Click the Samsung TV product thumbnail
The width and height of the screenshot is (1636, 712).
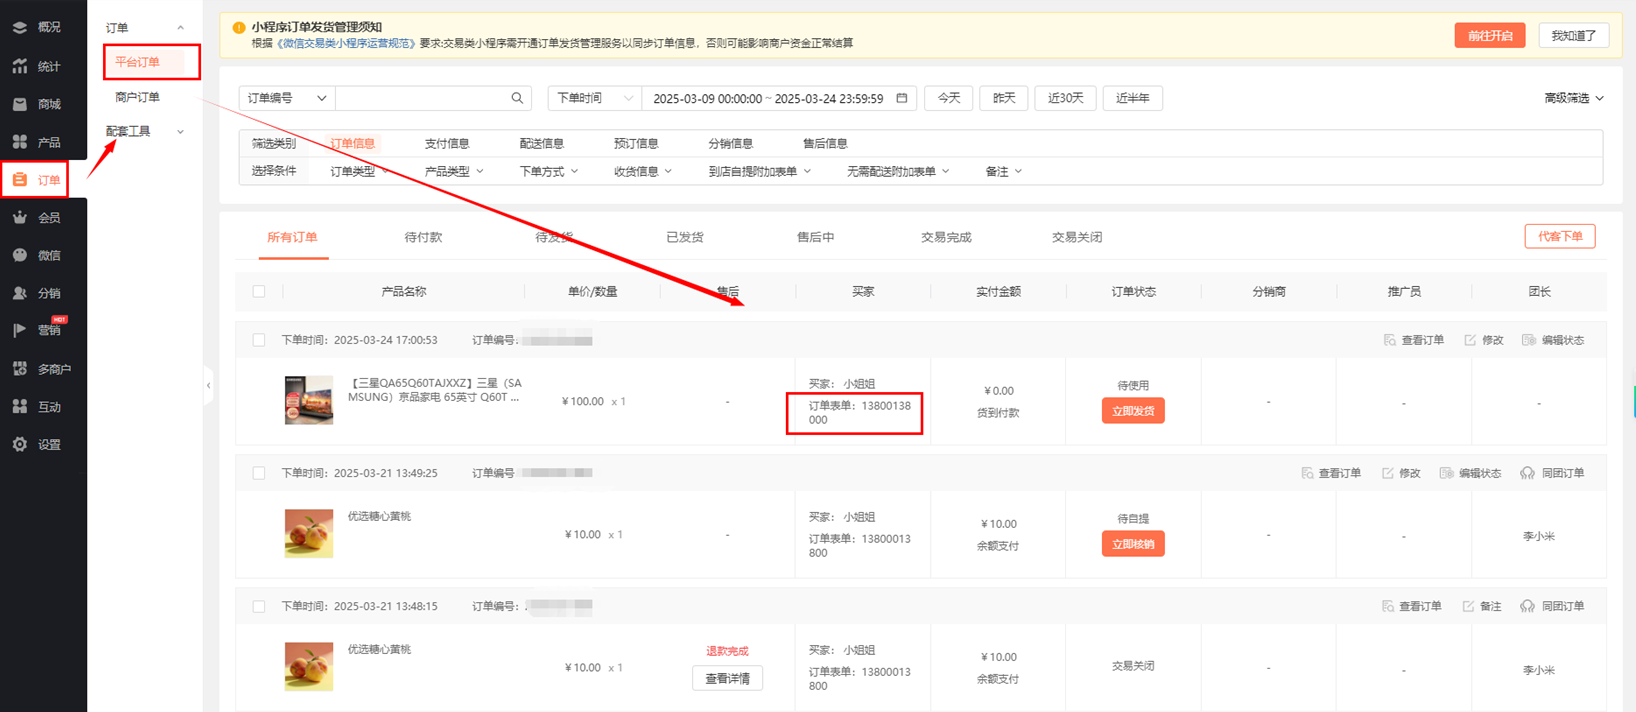pos(309,400)
